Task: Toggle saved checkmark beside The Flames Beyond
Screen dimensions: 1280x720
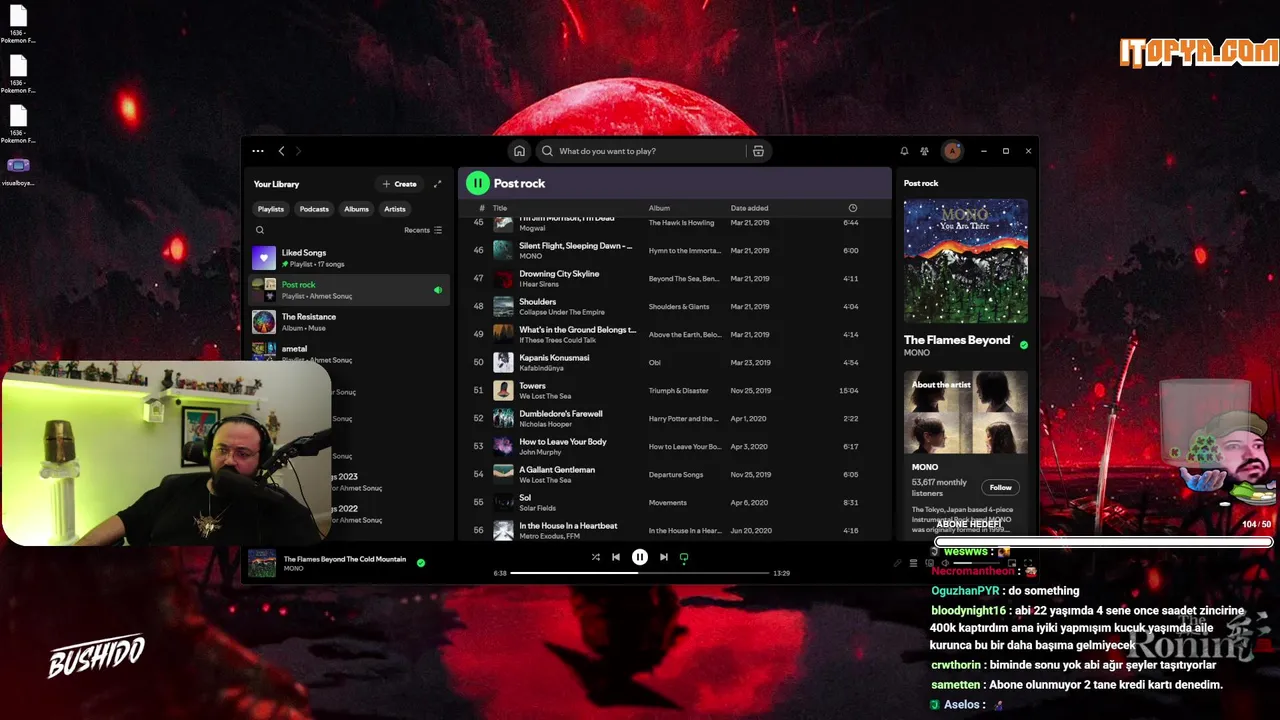Action: [1023, 345]
